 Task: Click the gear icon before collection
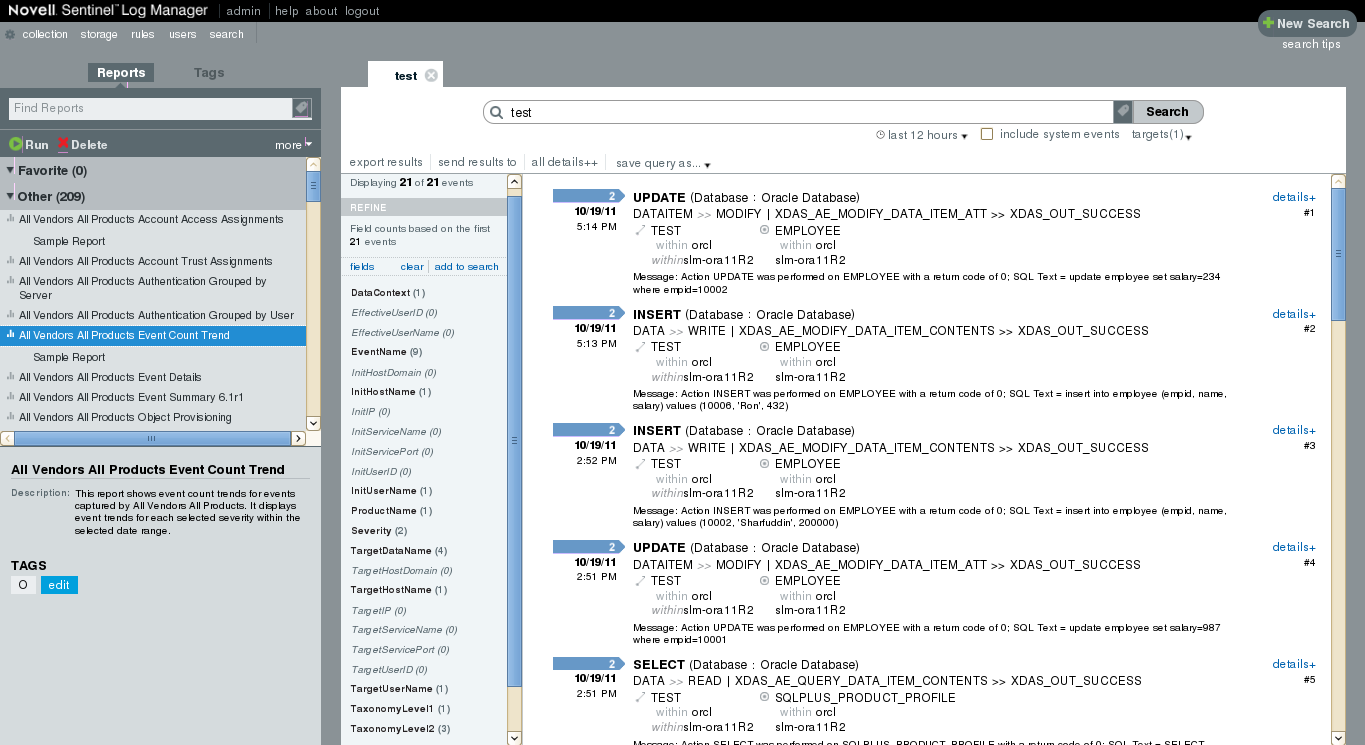[10, 35]
